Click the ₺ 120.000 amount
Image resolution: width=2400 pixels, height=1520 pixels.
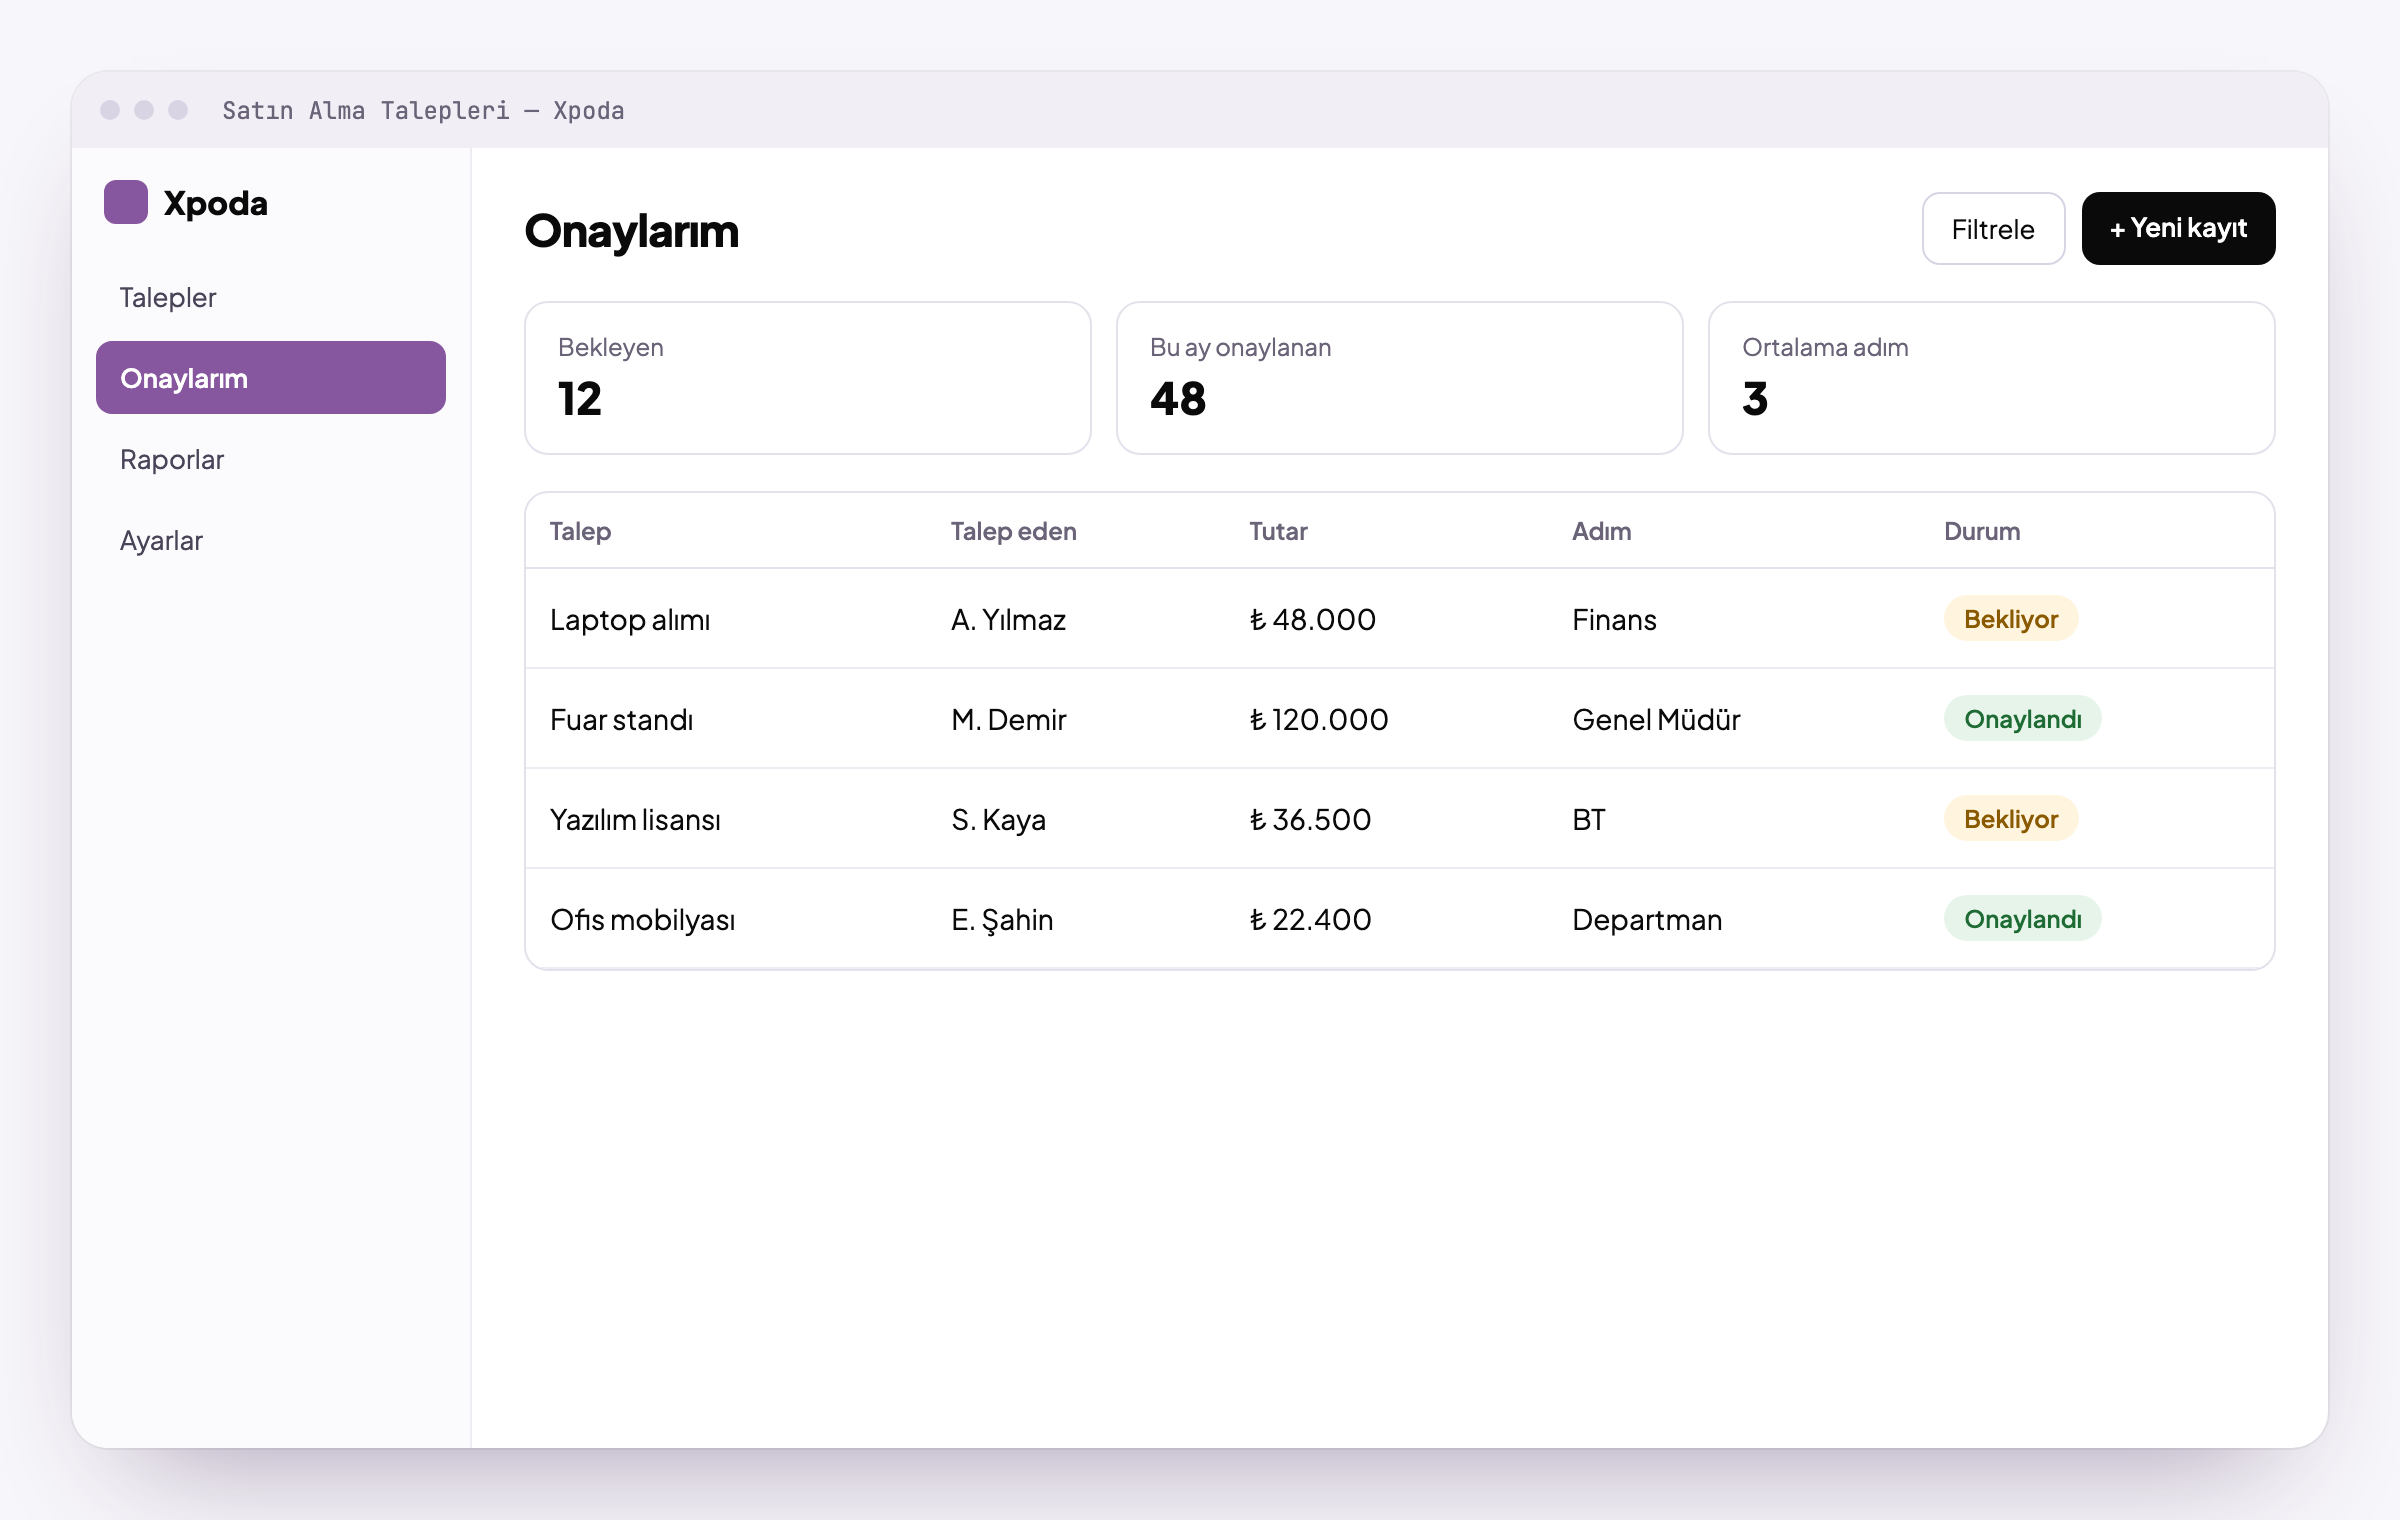(x=1318, y=719)
